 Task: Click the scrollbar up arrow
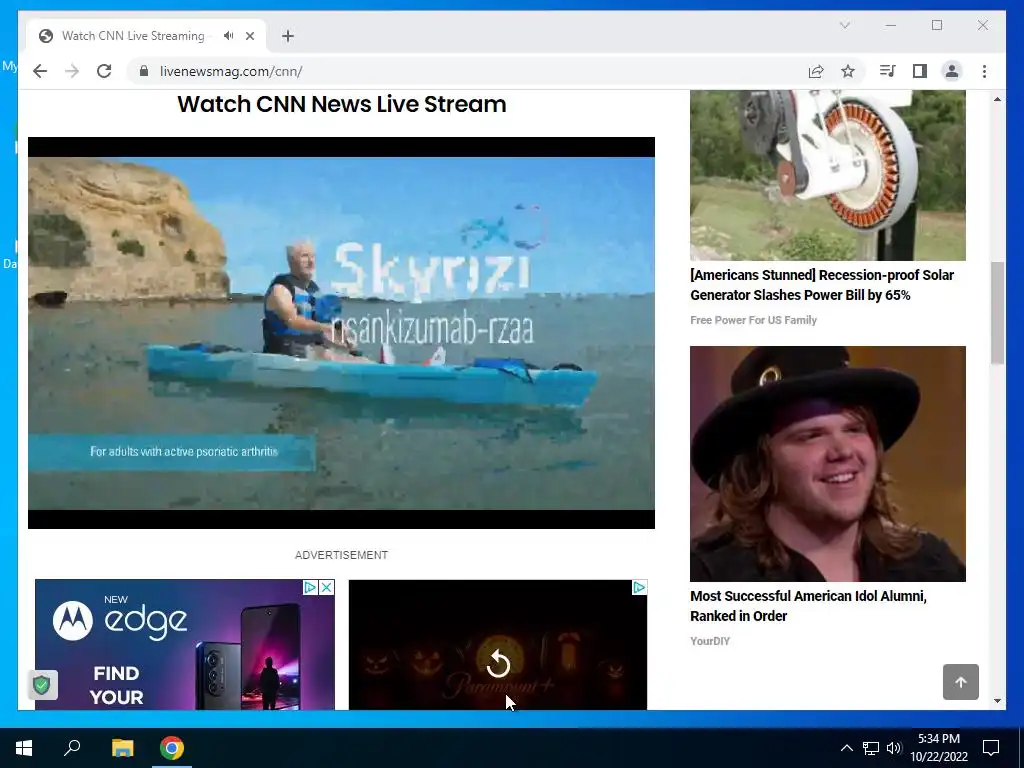point(997,99)
